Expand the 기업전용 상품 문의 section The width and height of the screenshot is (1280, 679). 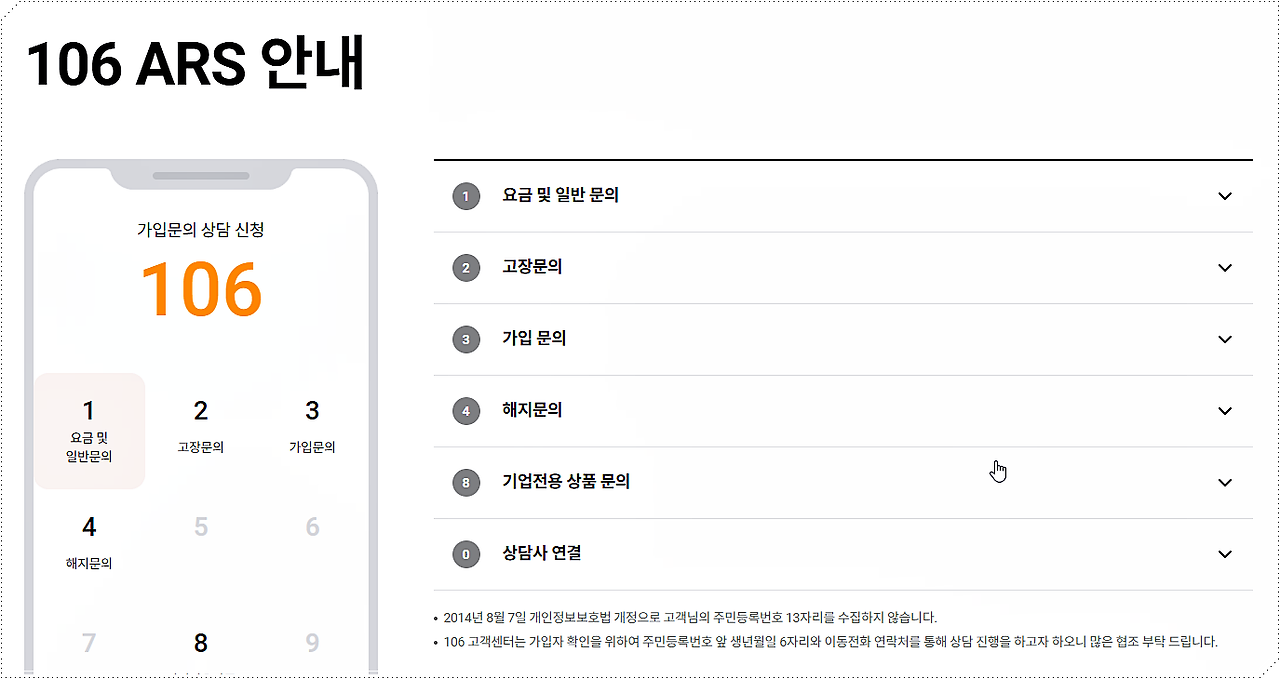pyautogui.click(x=1224, y=482)
